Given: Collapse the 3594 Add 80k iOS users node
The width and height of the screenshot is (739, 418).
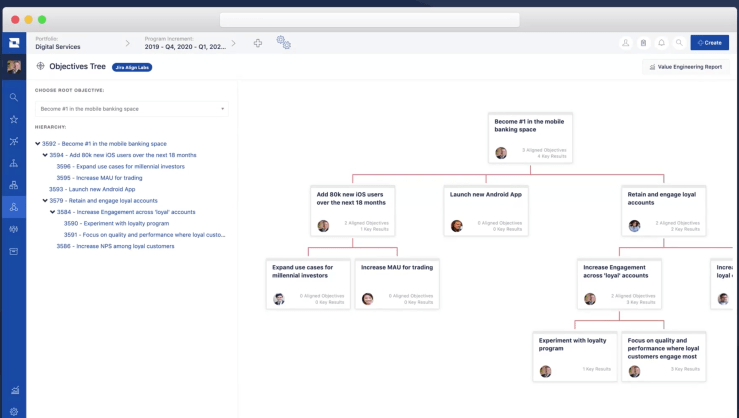Looking at the screenshot, I should pos(45,155).
